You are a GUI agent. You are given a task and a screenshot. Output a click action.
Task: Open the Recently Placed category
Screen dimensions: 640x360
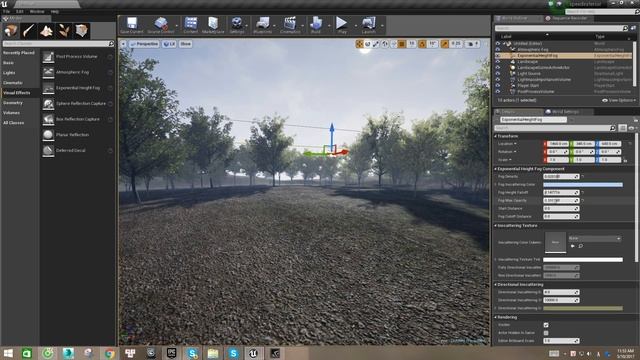tap(20, 53)
